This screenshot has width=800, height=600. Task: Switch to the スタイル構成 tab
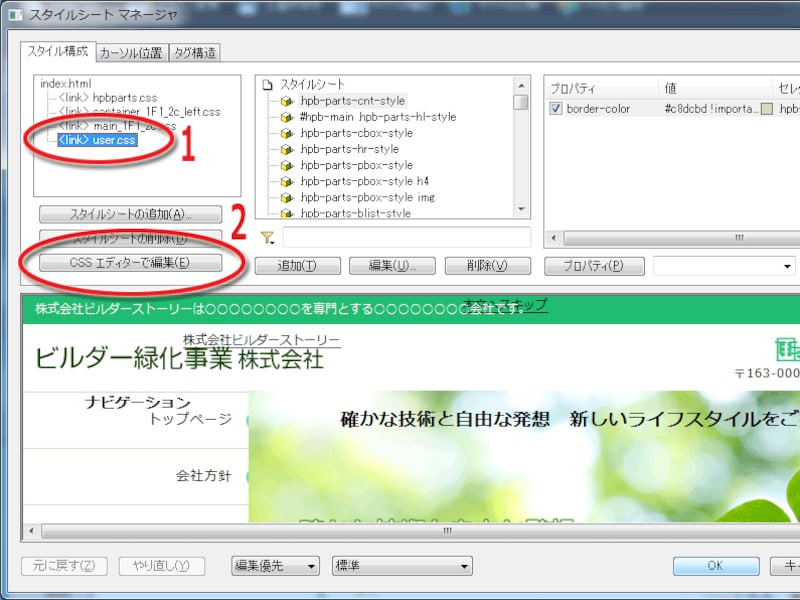[x=58, y=52]
